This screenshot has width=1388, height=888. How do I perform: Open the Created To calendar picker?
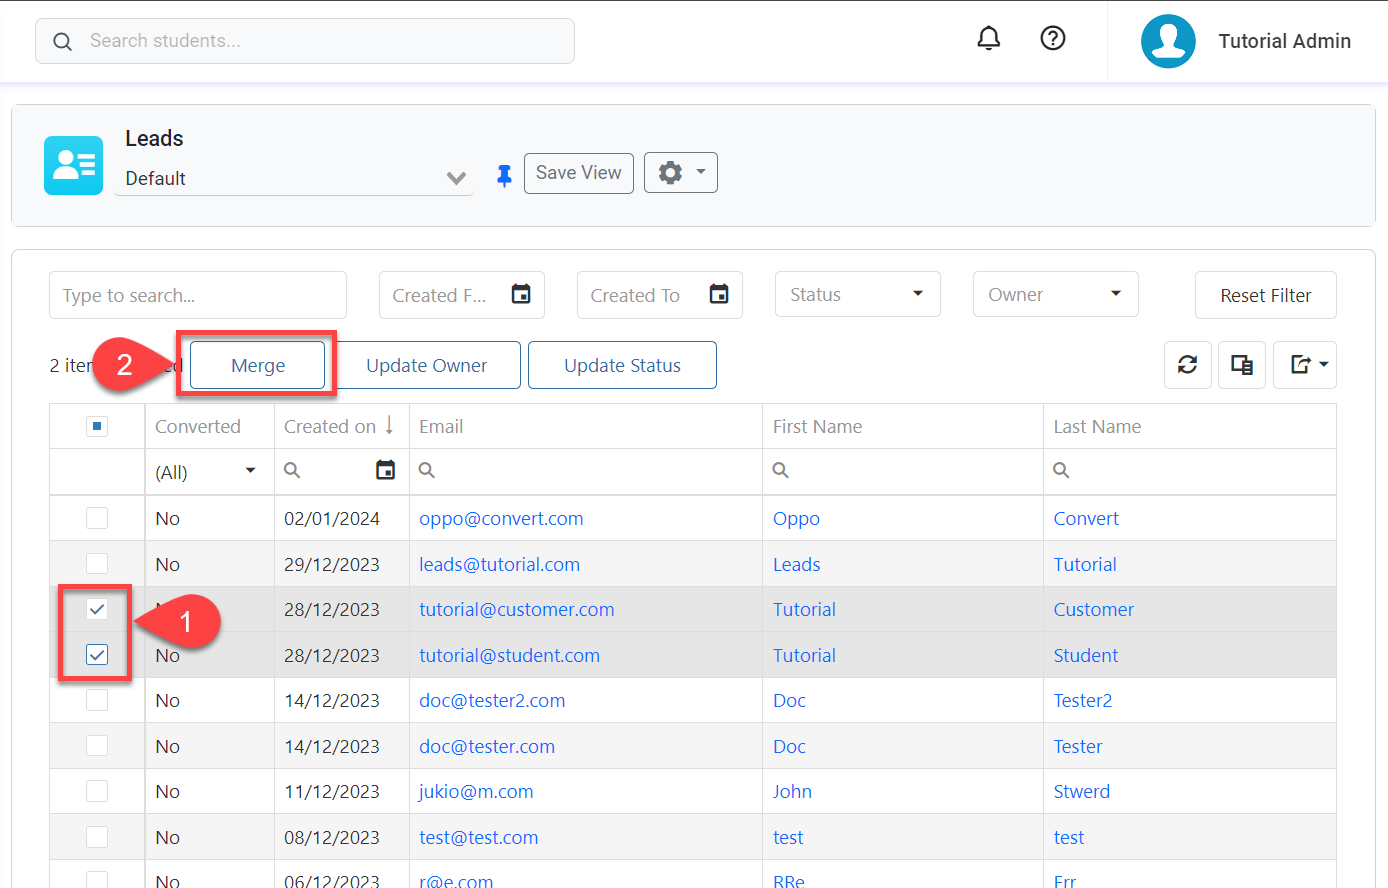[x=719, y=294]
